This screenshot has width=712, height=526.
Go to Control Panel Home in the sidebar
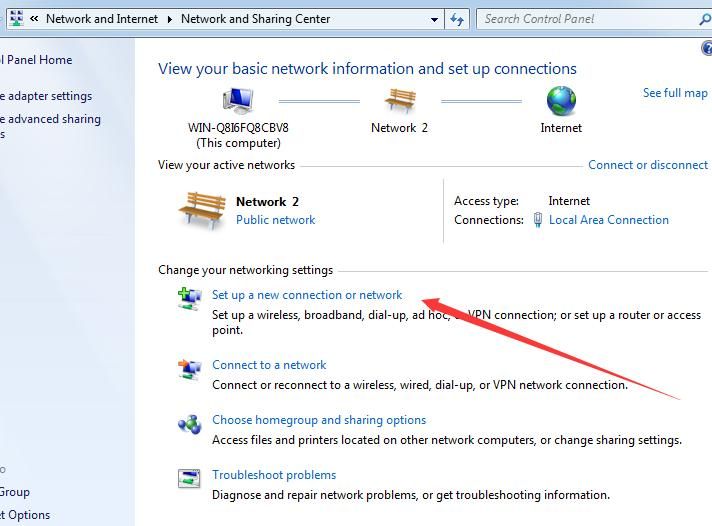click(x=36, y=60)
